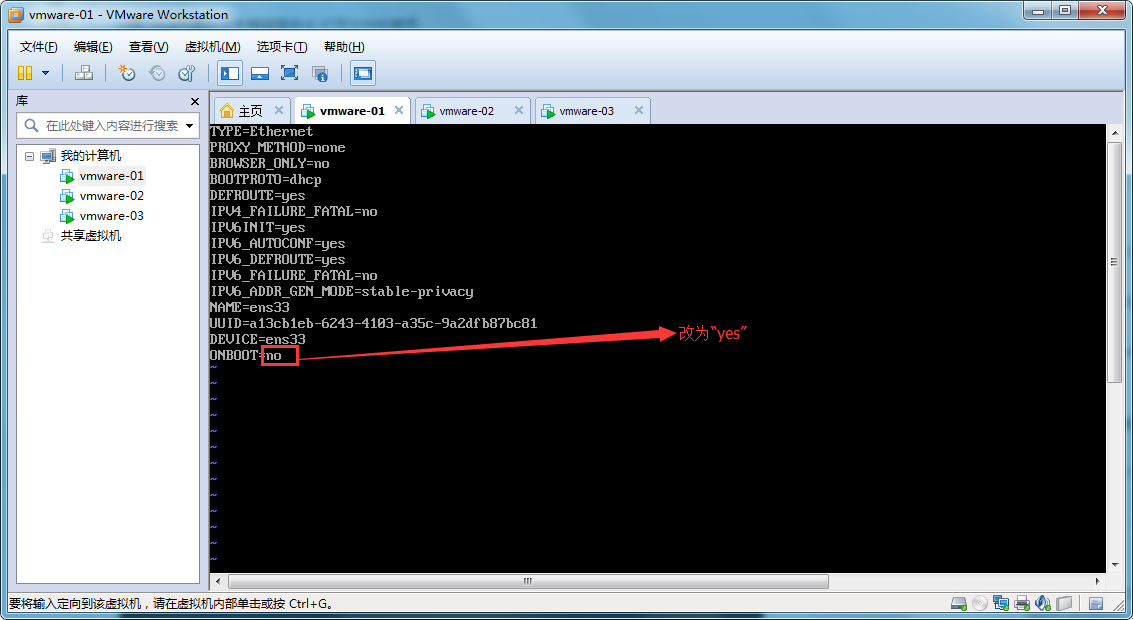
Task: Open the 帮助(H) menu
Action: click(344, 47)
